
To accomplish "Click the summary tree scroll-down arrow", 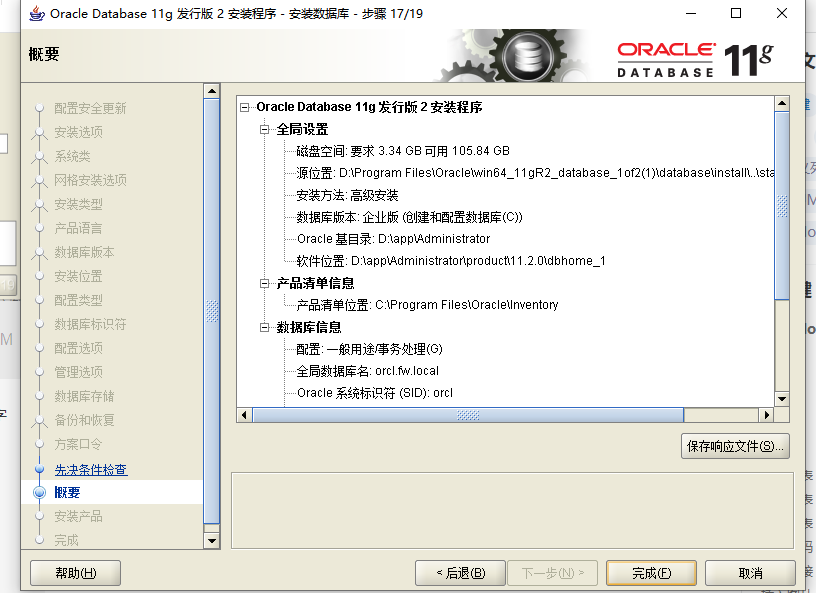I will click(782, 399).
